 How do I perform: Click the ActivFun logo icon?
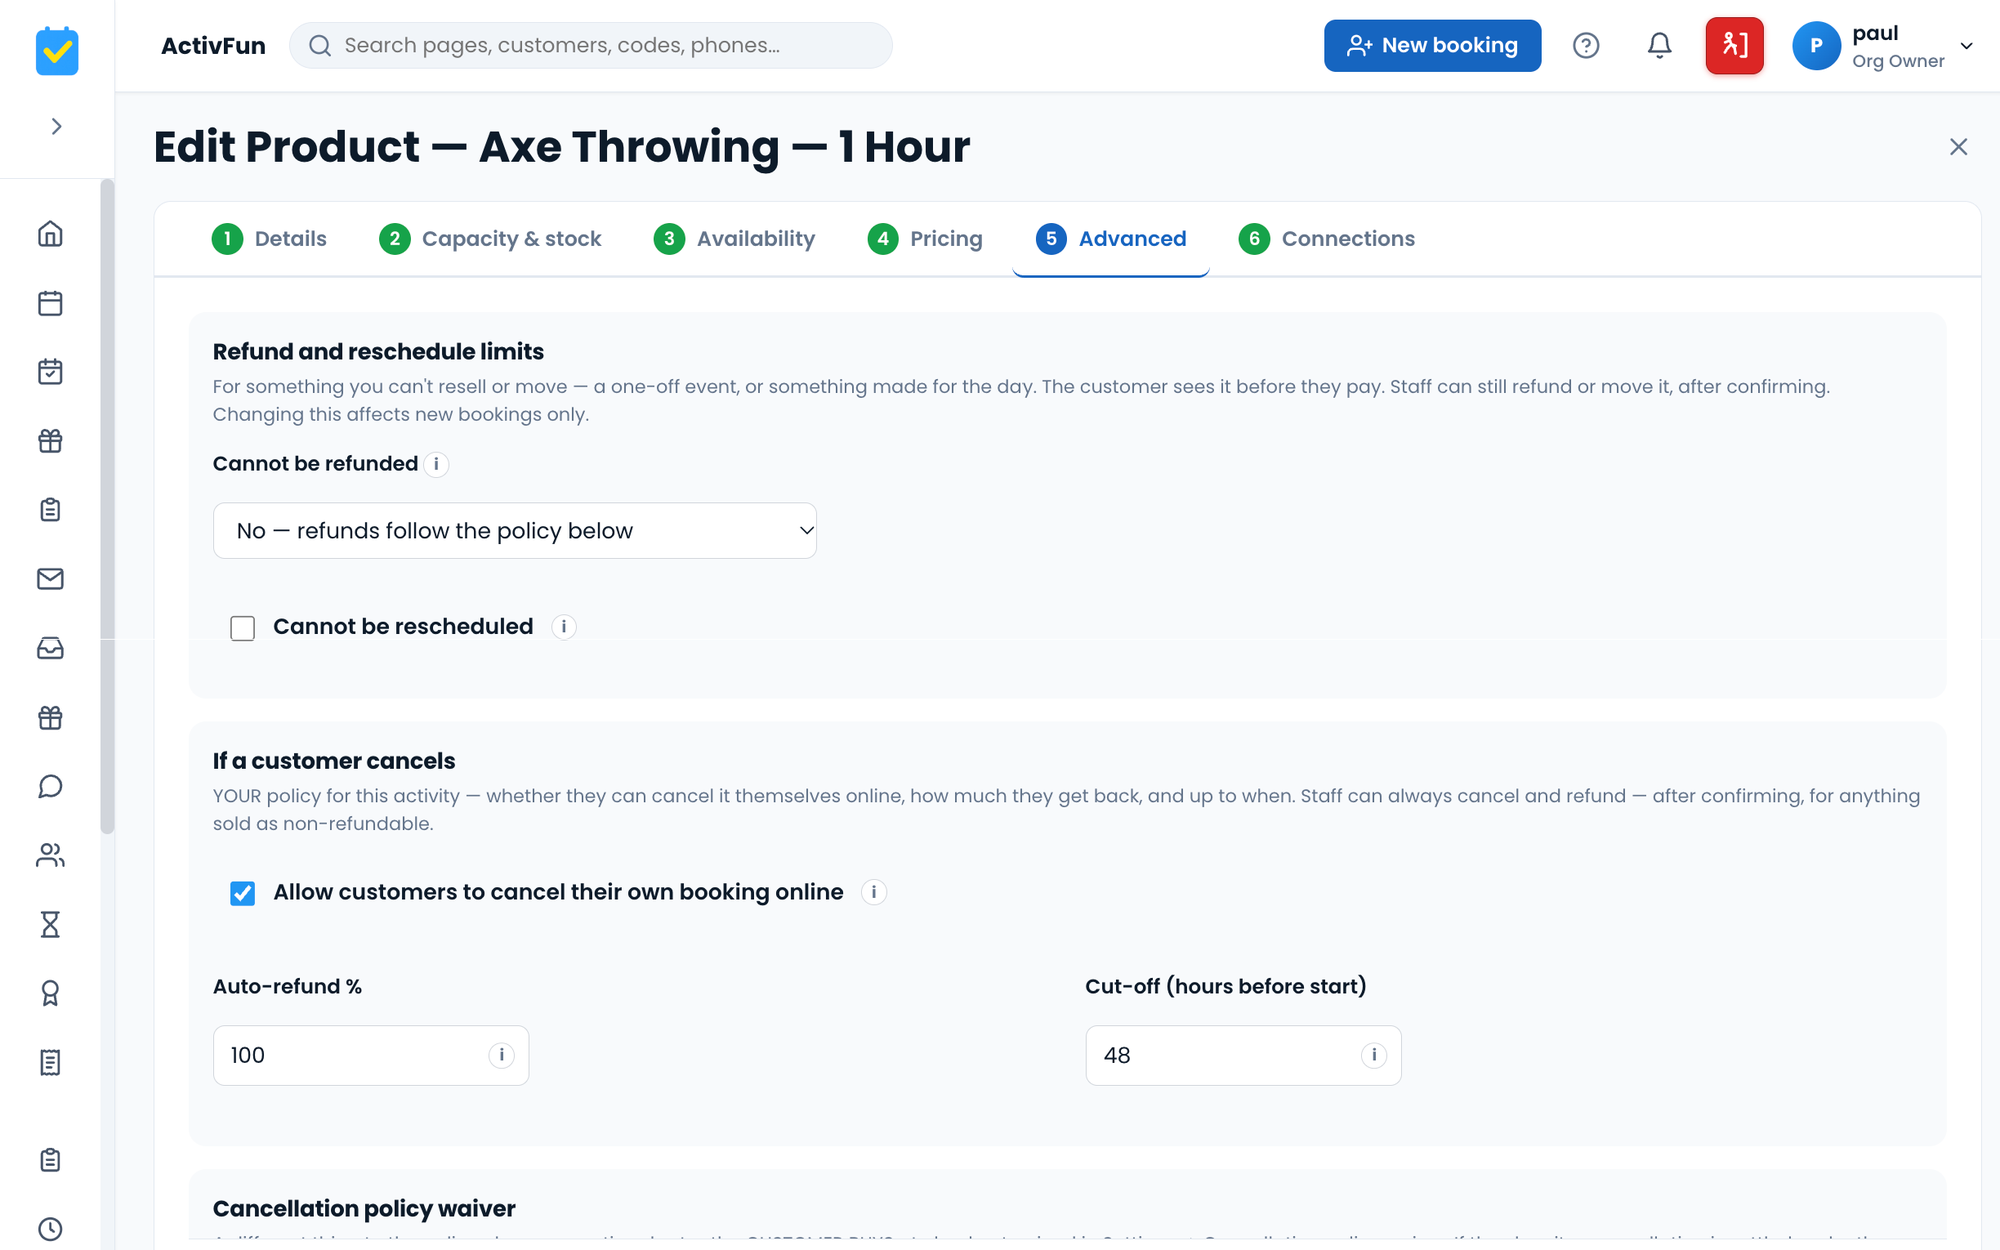point(57,50)
